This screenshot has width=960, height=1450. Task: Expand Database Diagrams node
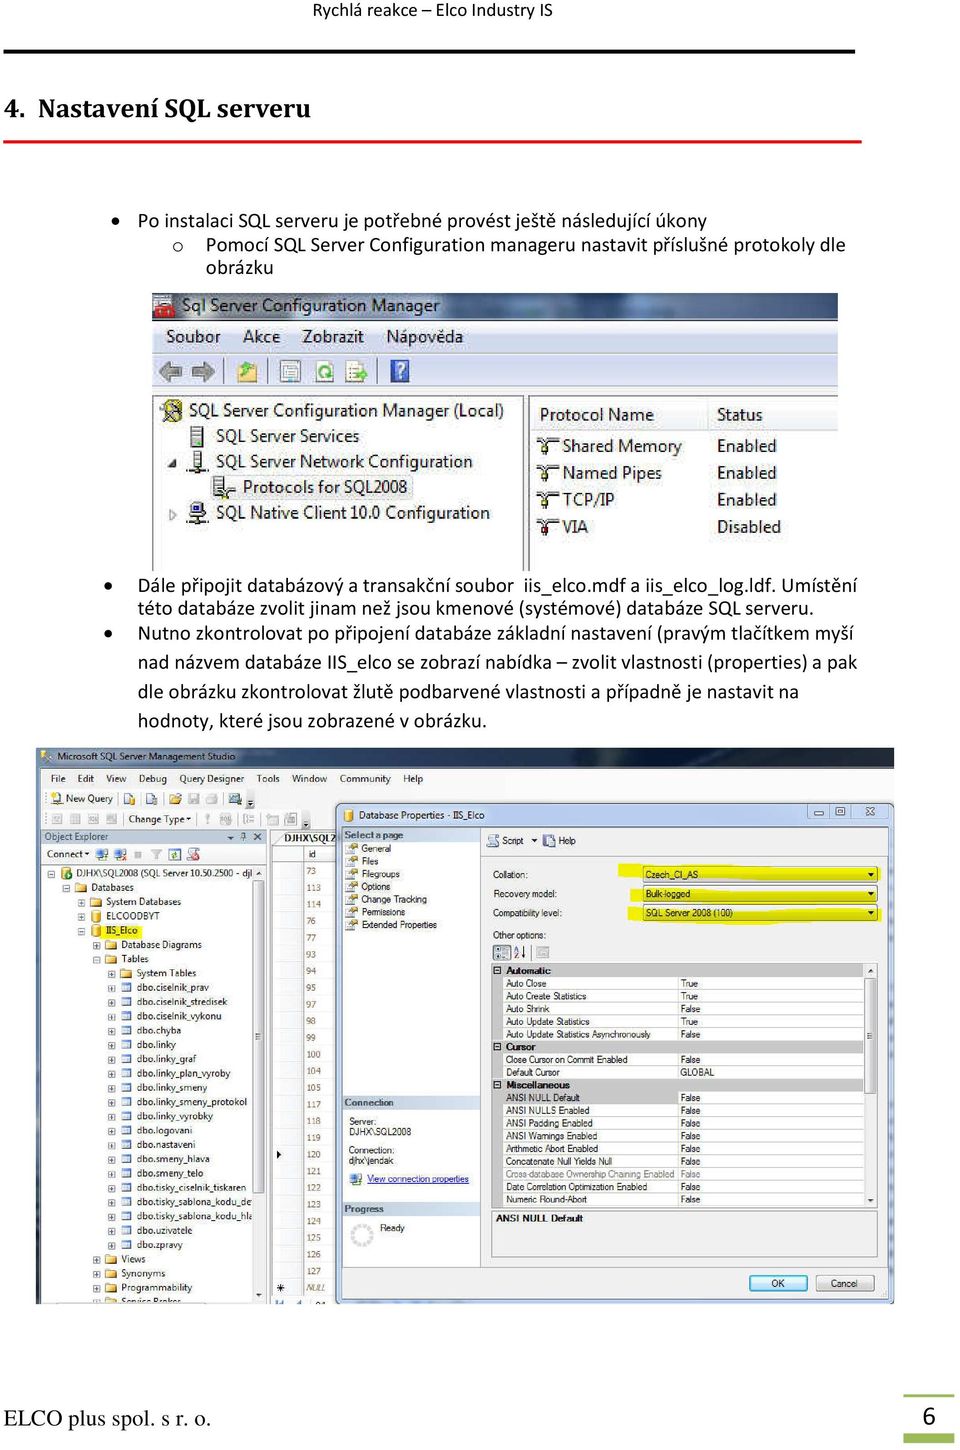(x=97, y=945)
